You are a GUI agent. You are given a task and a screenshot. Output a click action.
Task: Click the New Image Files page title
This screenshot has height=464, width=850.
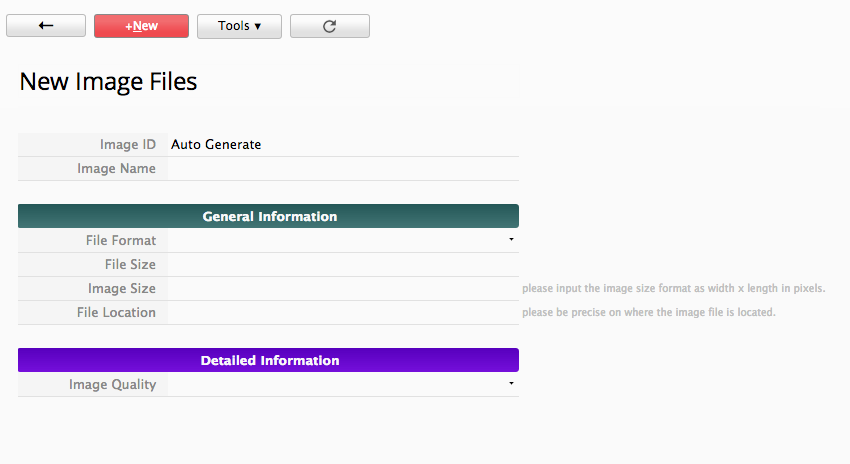pyautogui.click(x=108, y=82)
